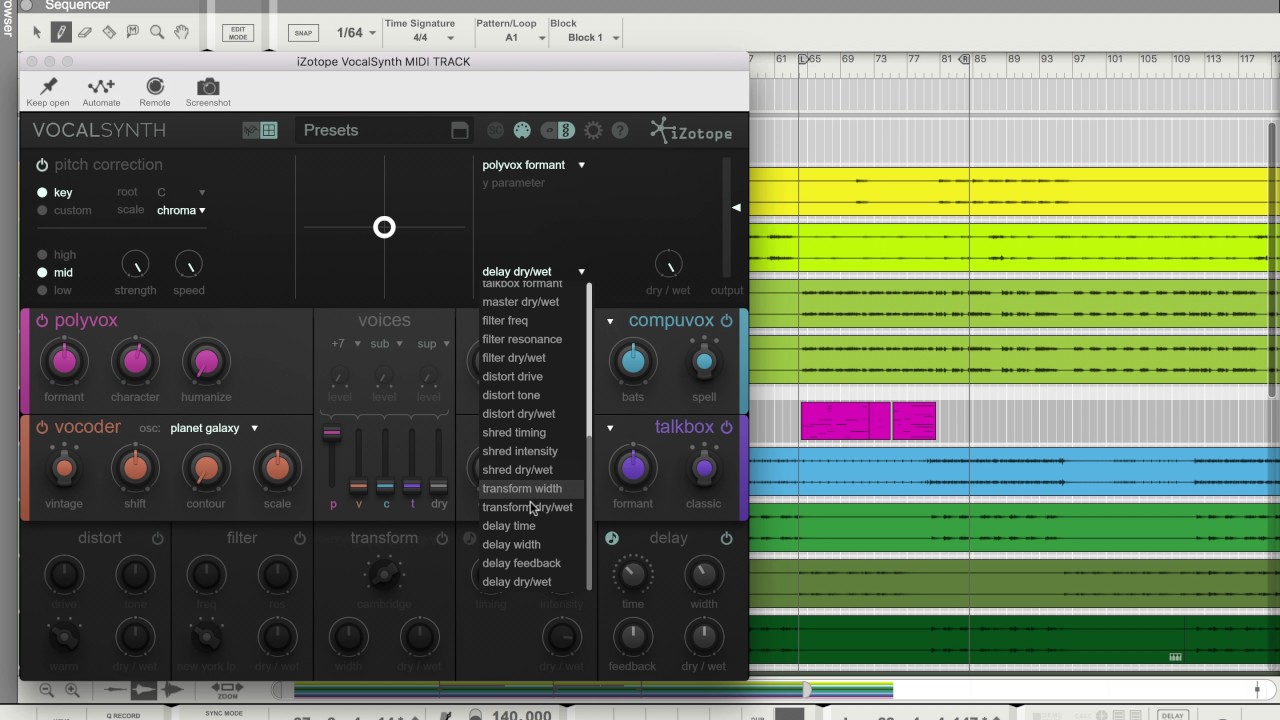Zoom in the sequencer horizontally

72,690
